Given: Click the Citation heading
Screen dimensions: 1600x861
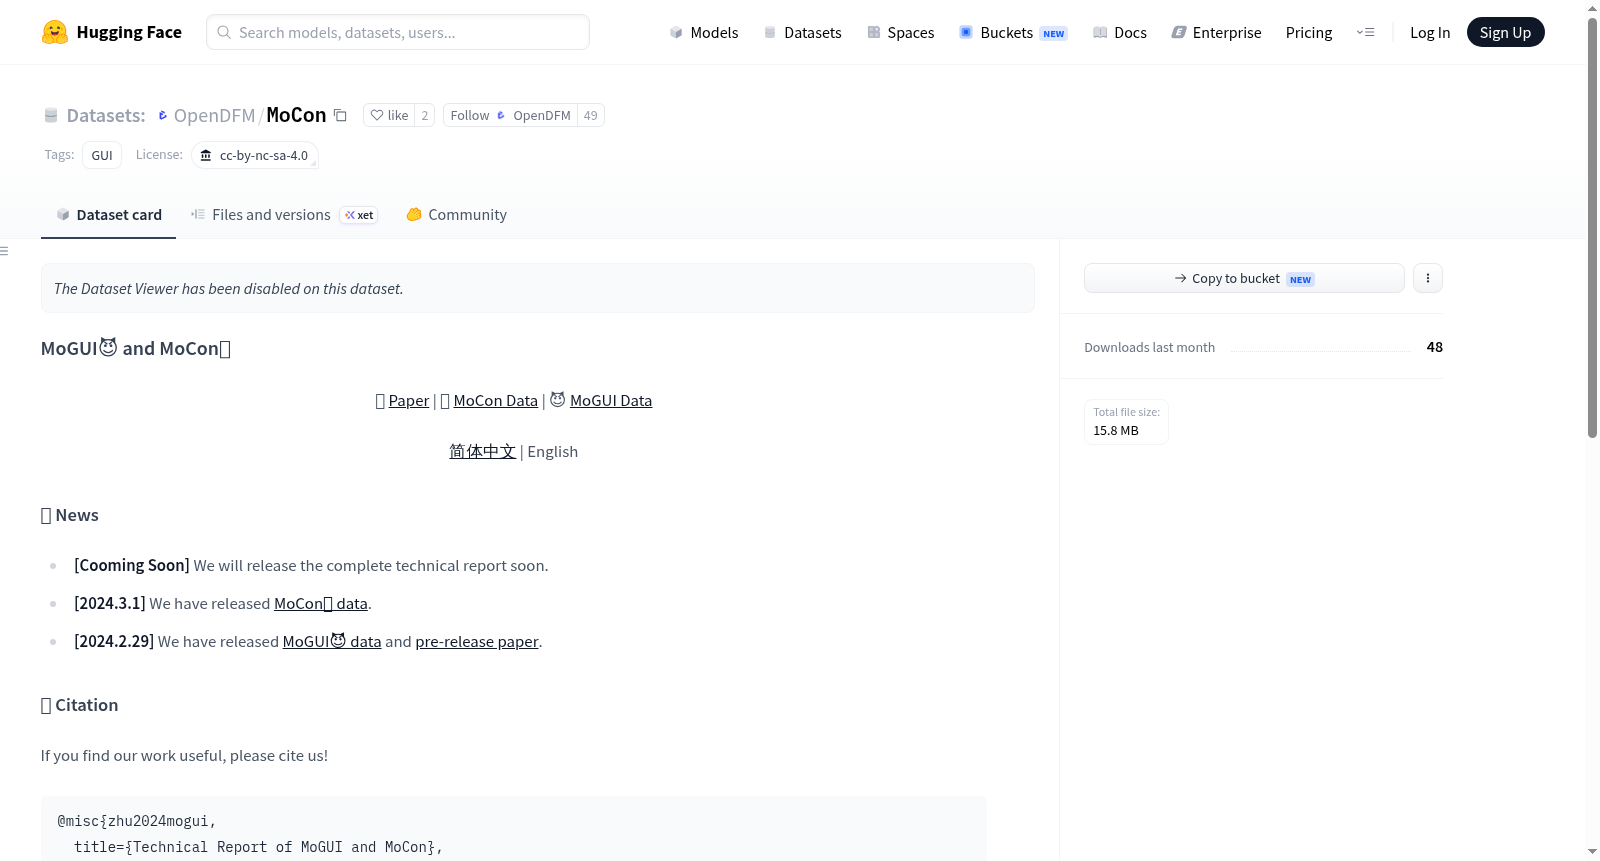Looking at the screenshot, I should pyautogui.click(x=80, y=705).
